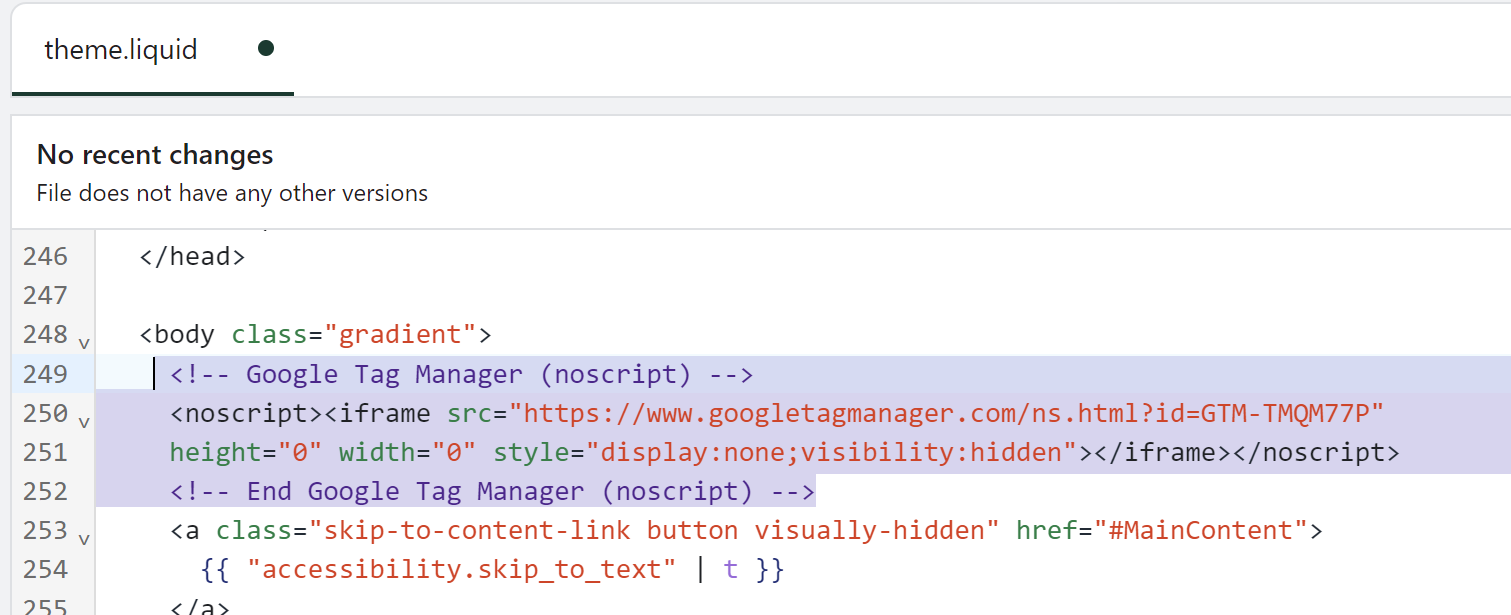The image size is (1511, 615).
Task: Click the skip-to-content-link class value
Action: [x=654, y=530]
